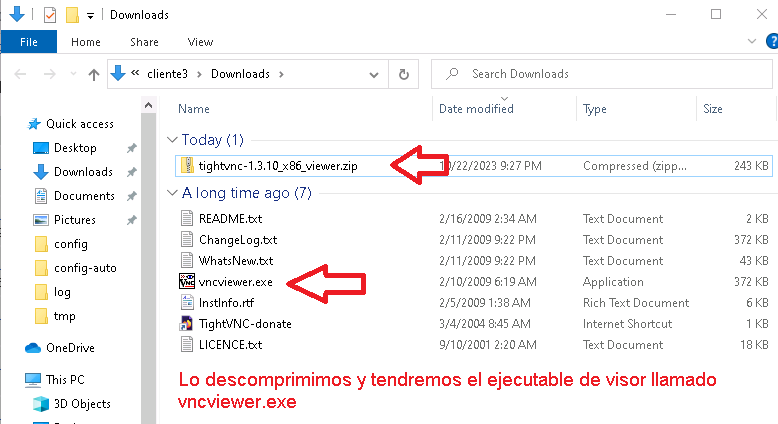This screenshot has height=424, width=778.
Task: Click cliente3 in the address breadcrumb
Action: pyautogui.click(x=167, y=74)
